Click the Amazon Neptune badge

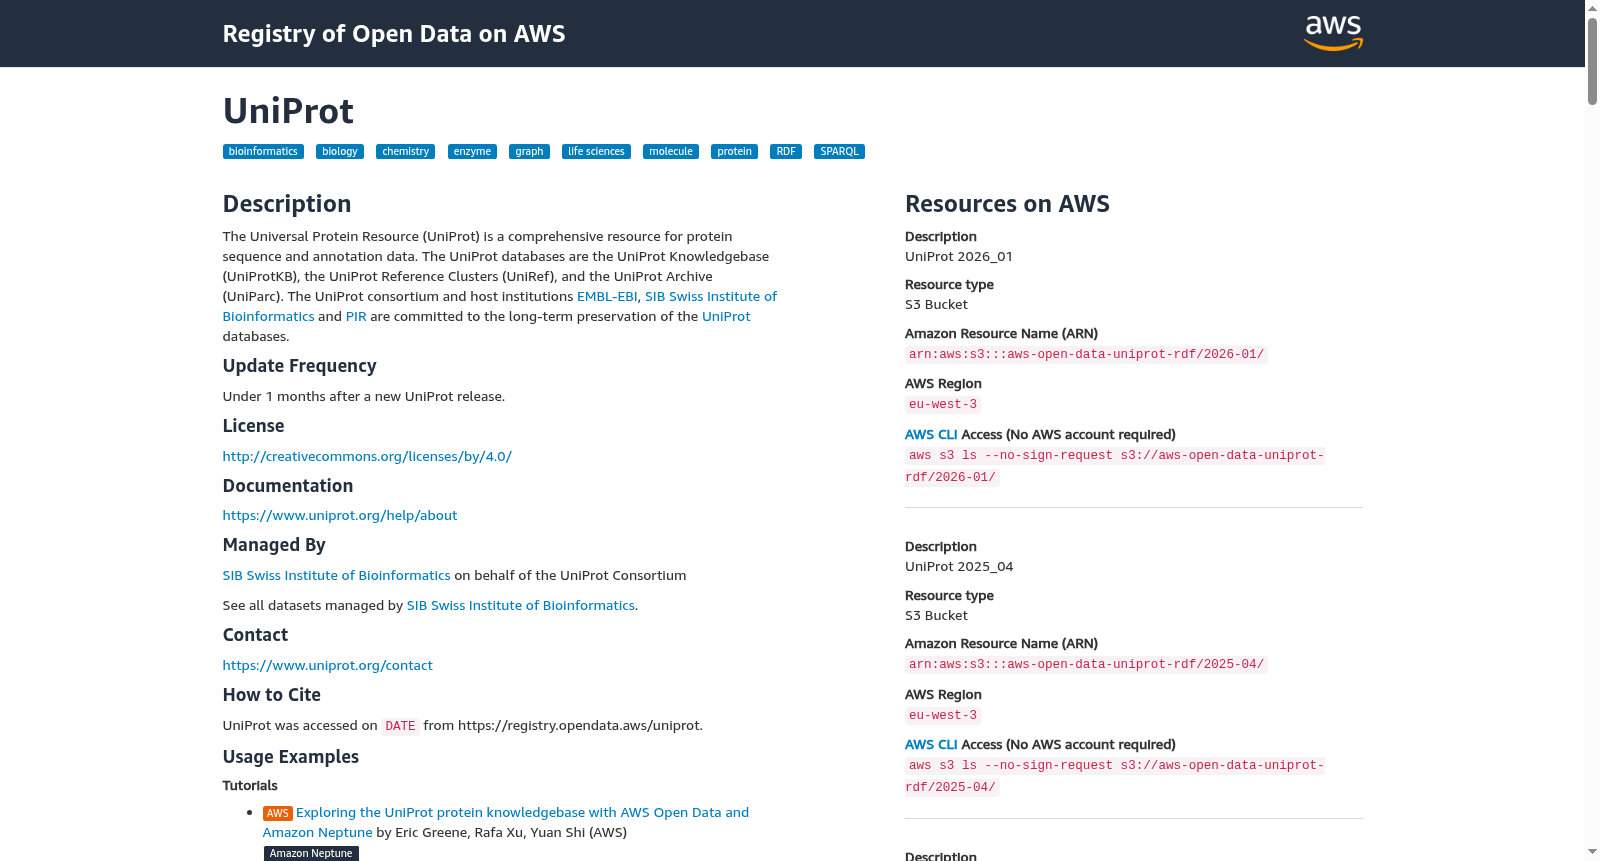pyautogui.click(x=311, y=854)
